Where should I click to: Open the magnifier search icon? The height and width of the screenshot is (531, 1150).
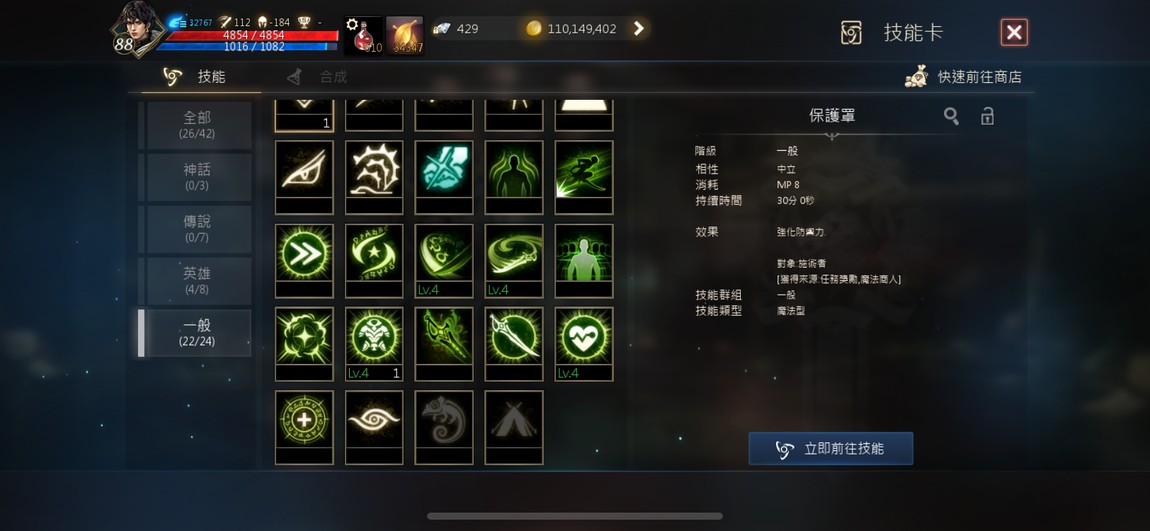951,116
